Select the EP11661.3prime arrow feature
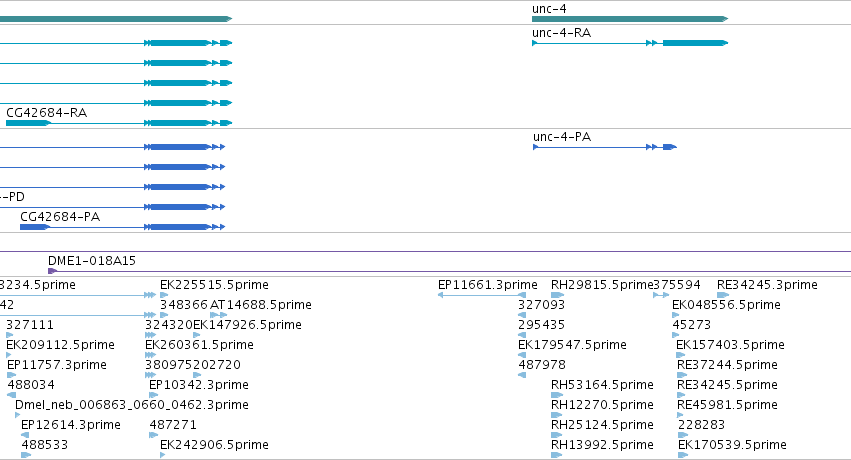Screen dimensions: 851x460 tap(481, 295)
